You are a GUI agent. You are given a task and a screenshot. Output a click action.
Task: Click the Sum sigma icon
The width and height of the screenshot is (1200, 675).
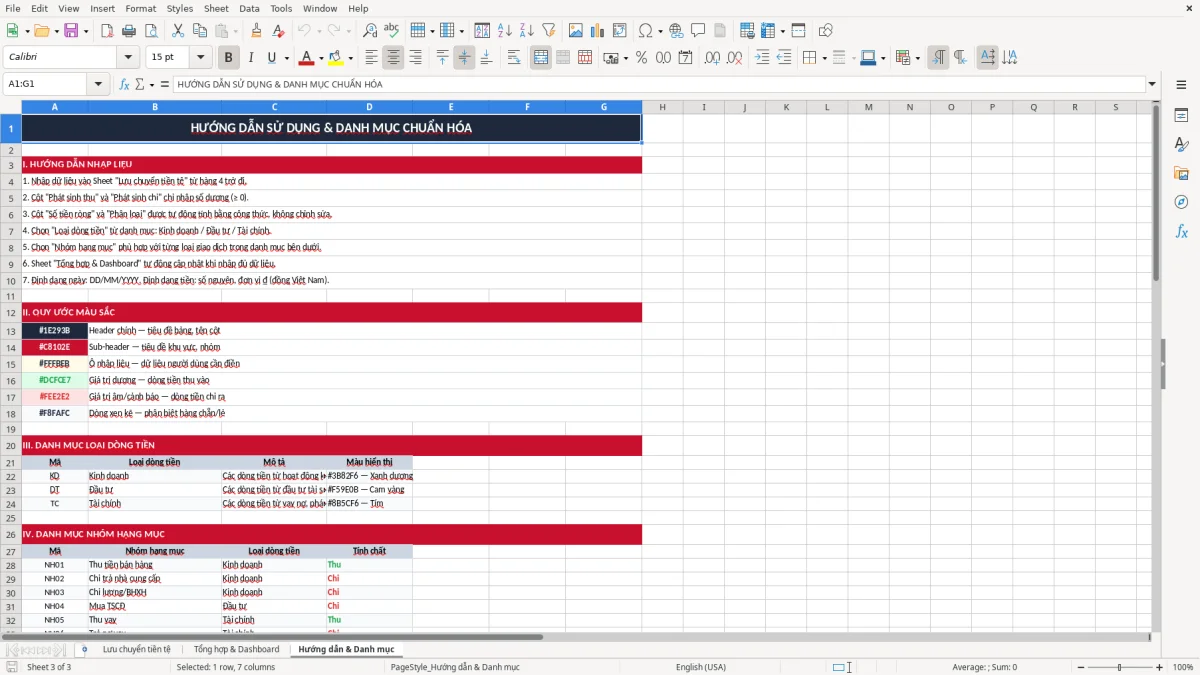point(139,84)
